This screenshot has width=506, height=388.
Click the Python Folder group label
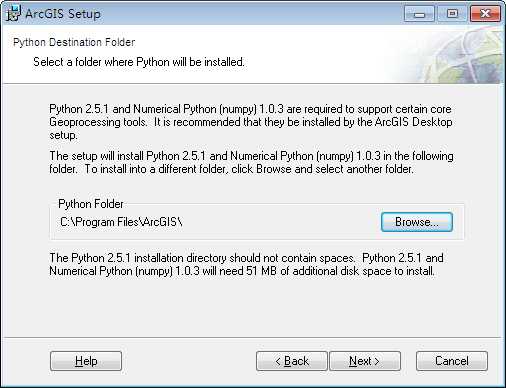[91, 204]
